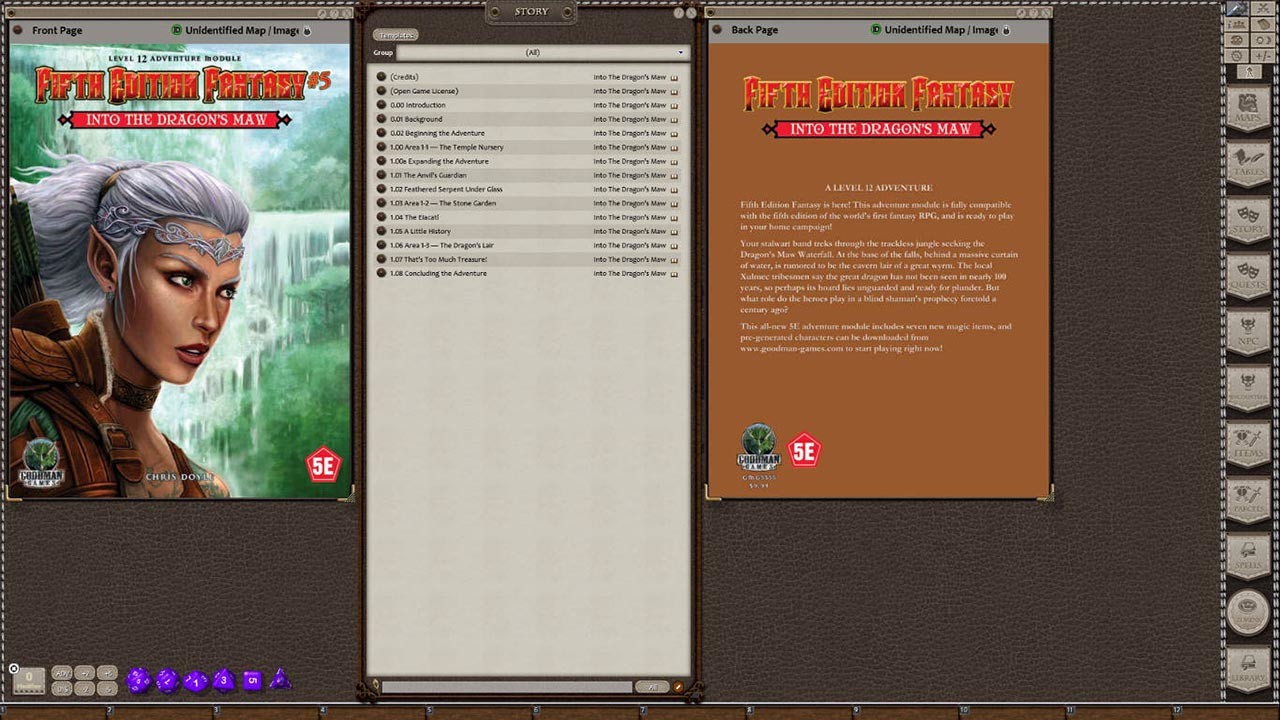
Task: Open the Group dropdown showing (All)
Action: click(541, 52)
